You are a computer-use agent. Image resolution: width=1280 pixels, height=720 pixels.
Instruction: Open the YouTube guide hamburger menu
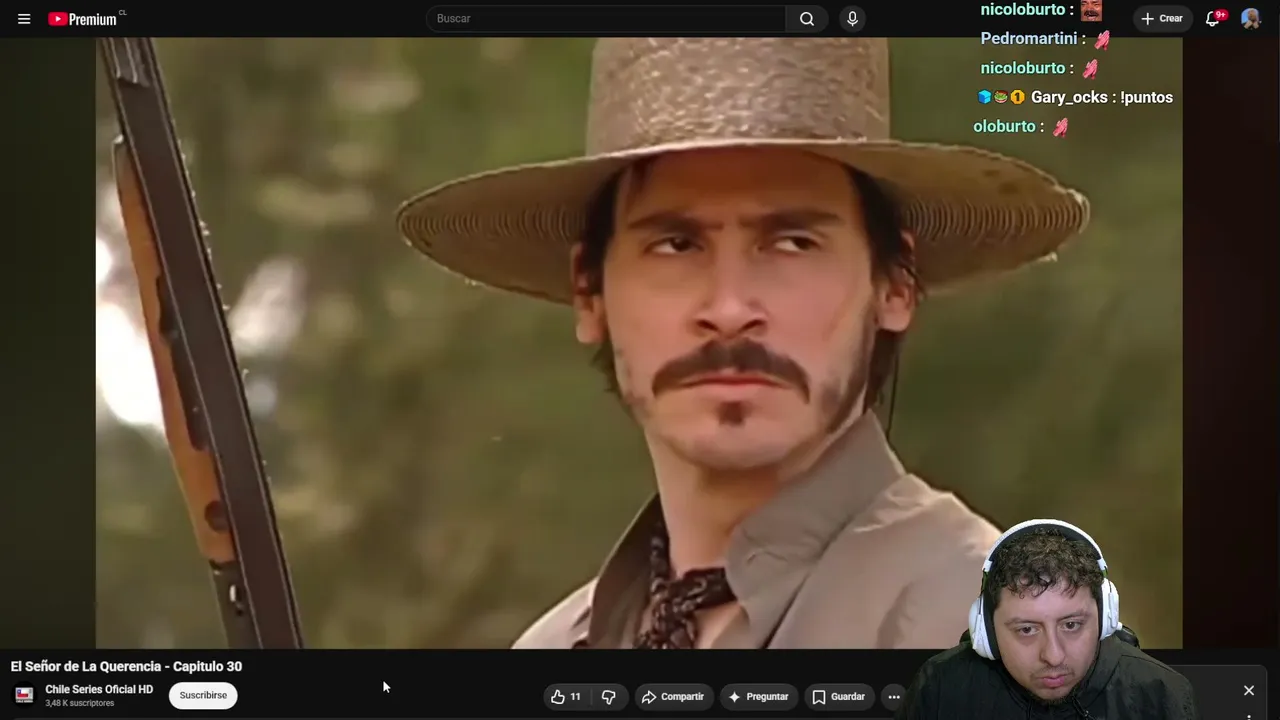[24, 19]
